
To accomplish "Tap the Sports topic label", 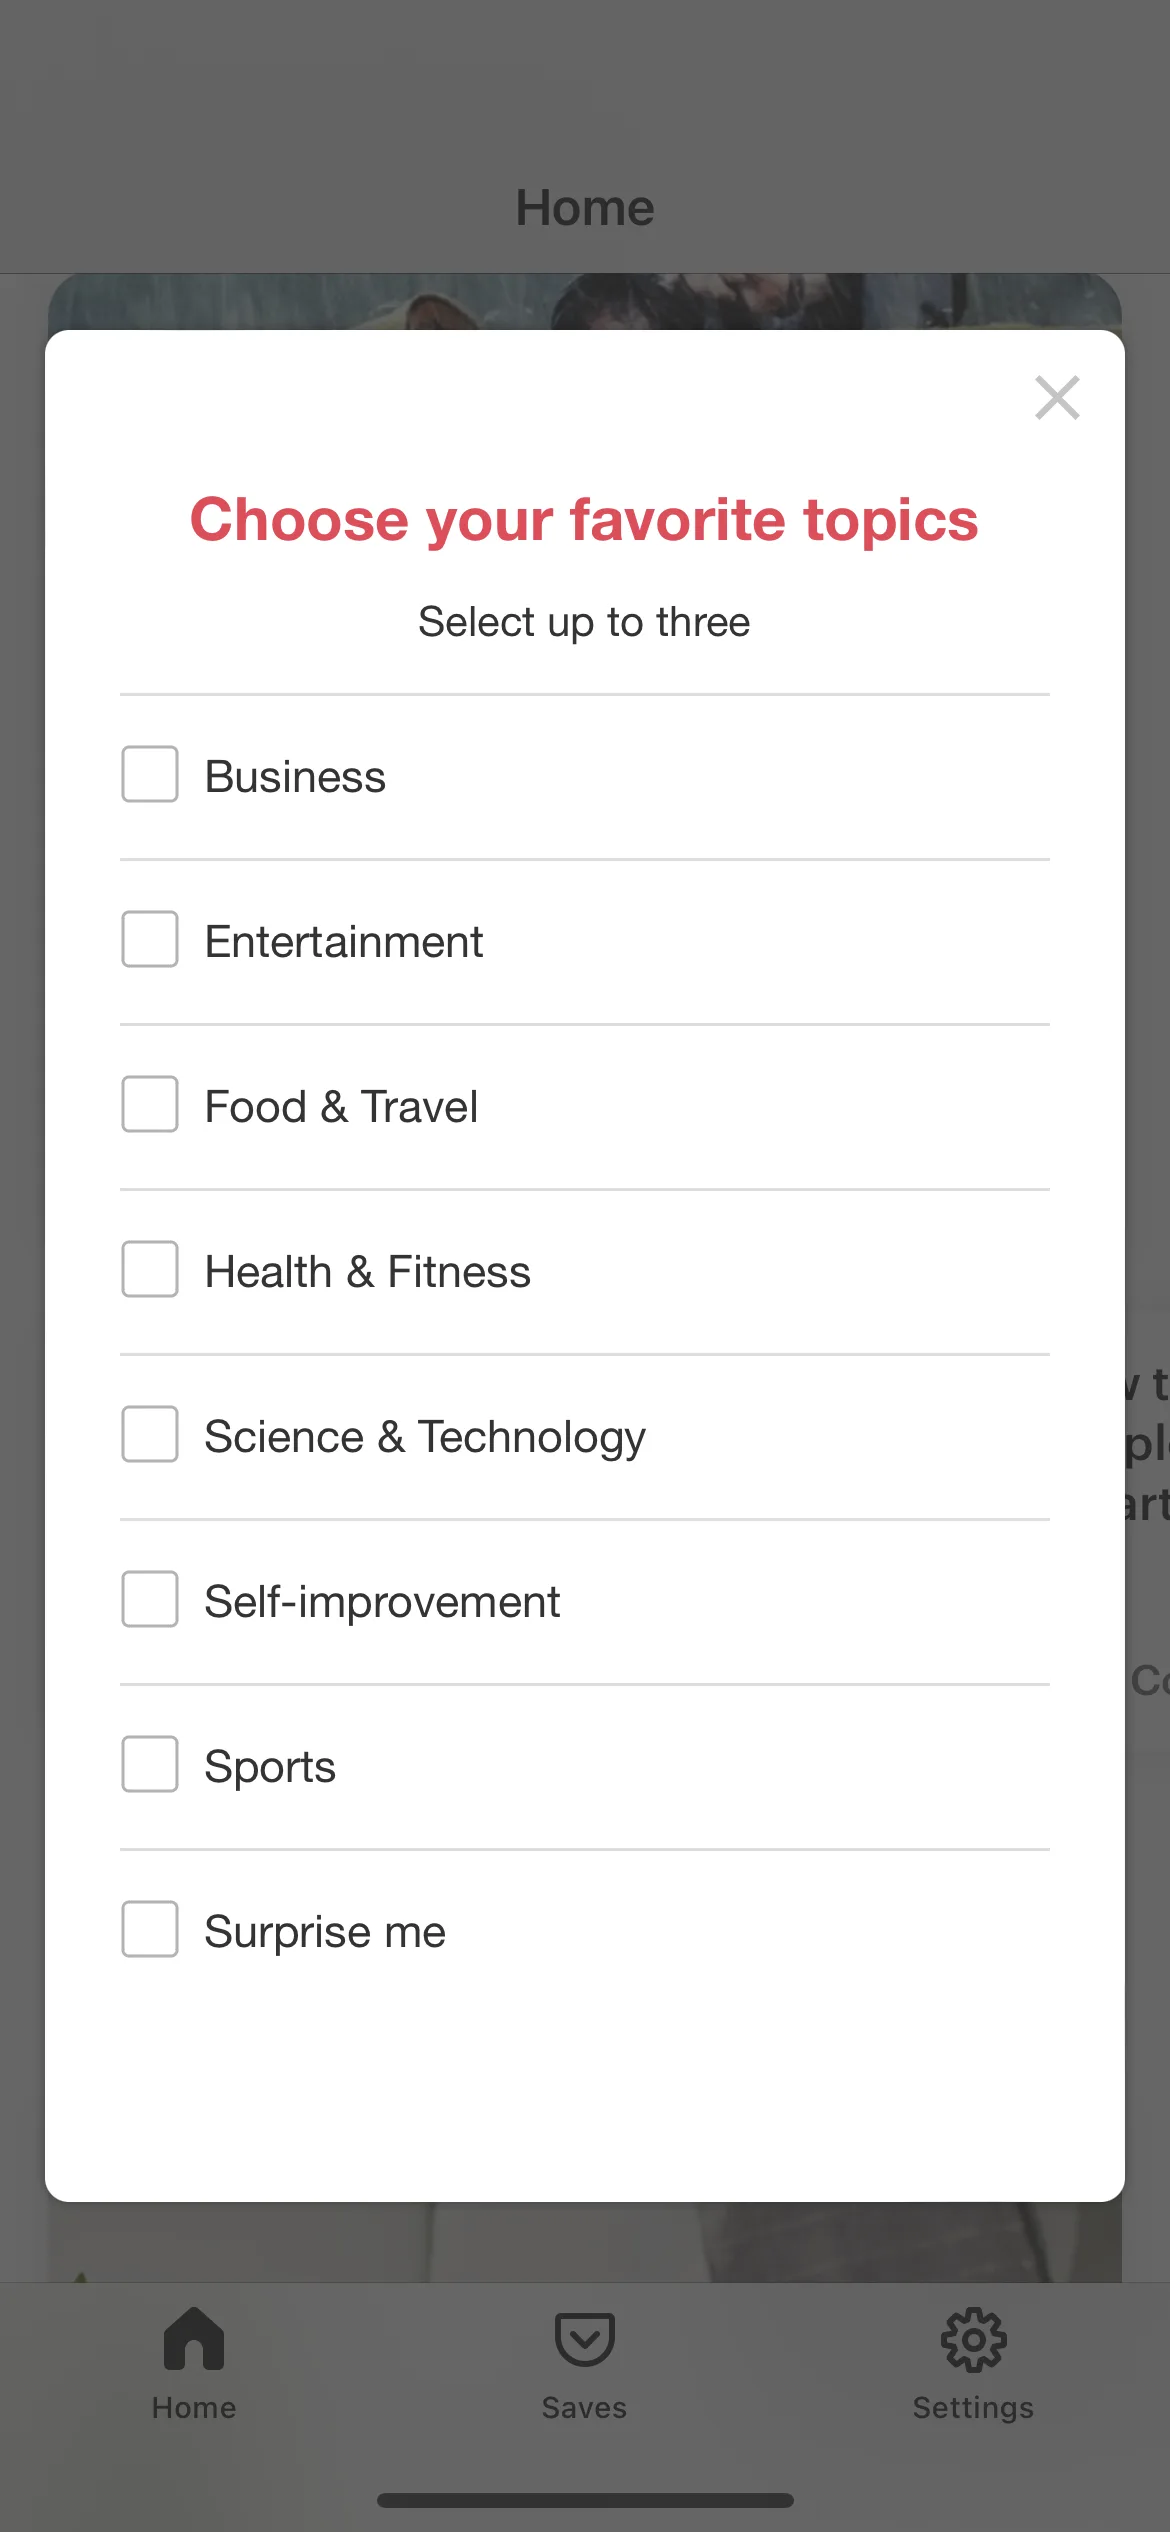I will pos(270,1768).
